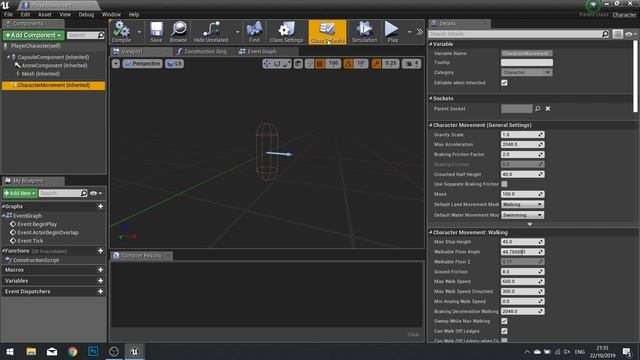
Task: Clear the Parent Socket
Action: tap(548, 109)
